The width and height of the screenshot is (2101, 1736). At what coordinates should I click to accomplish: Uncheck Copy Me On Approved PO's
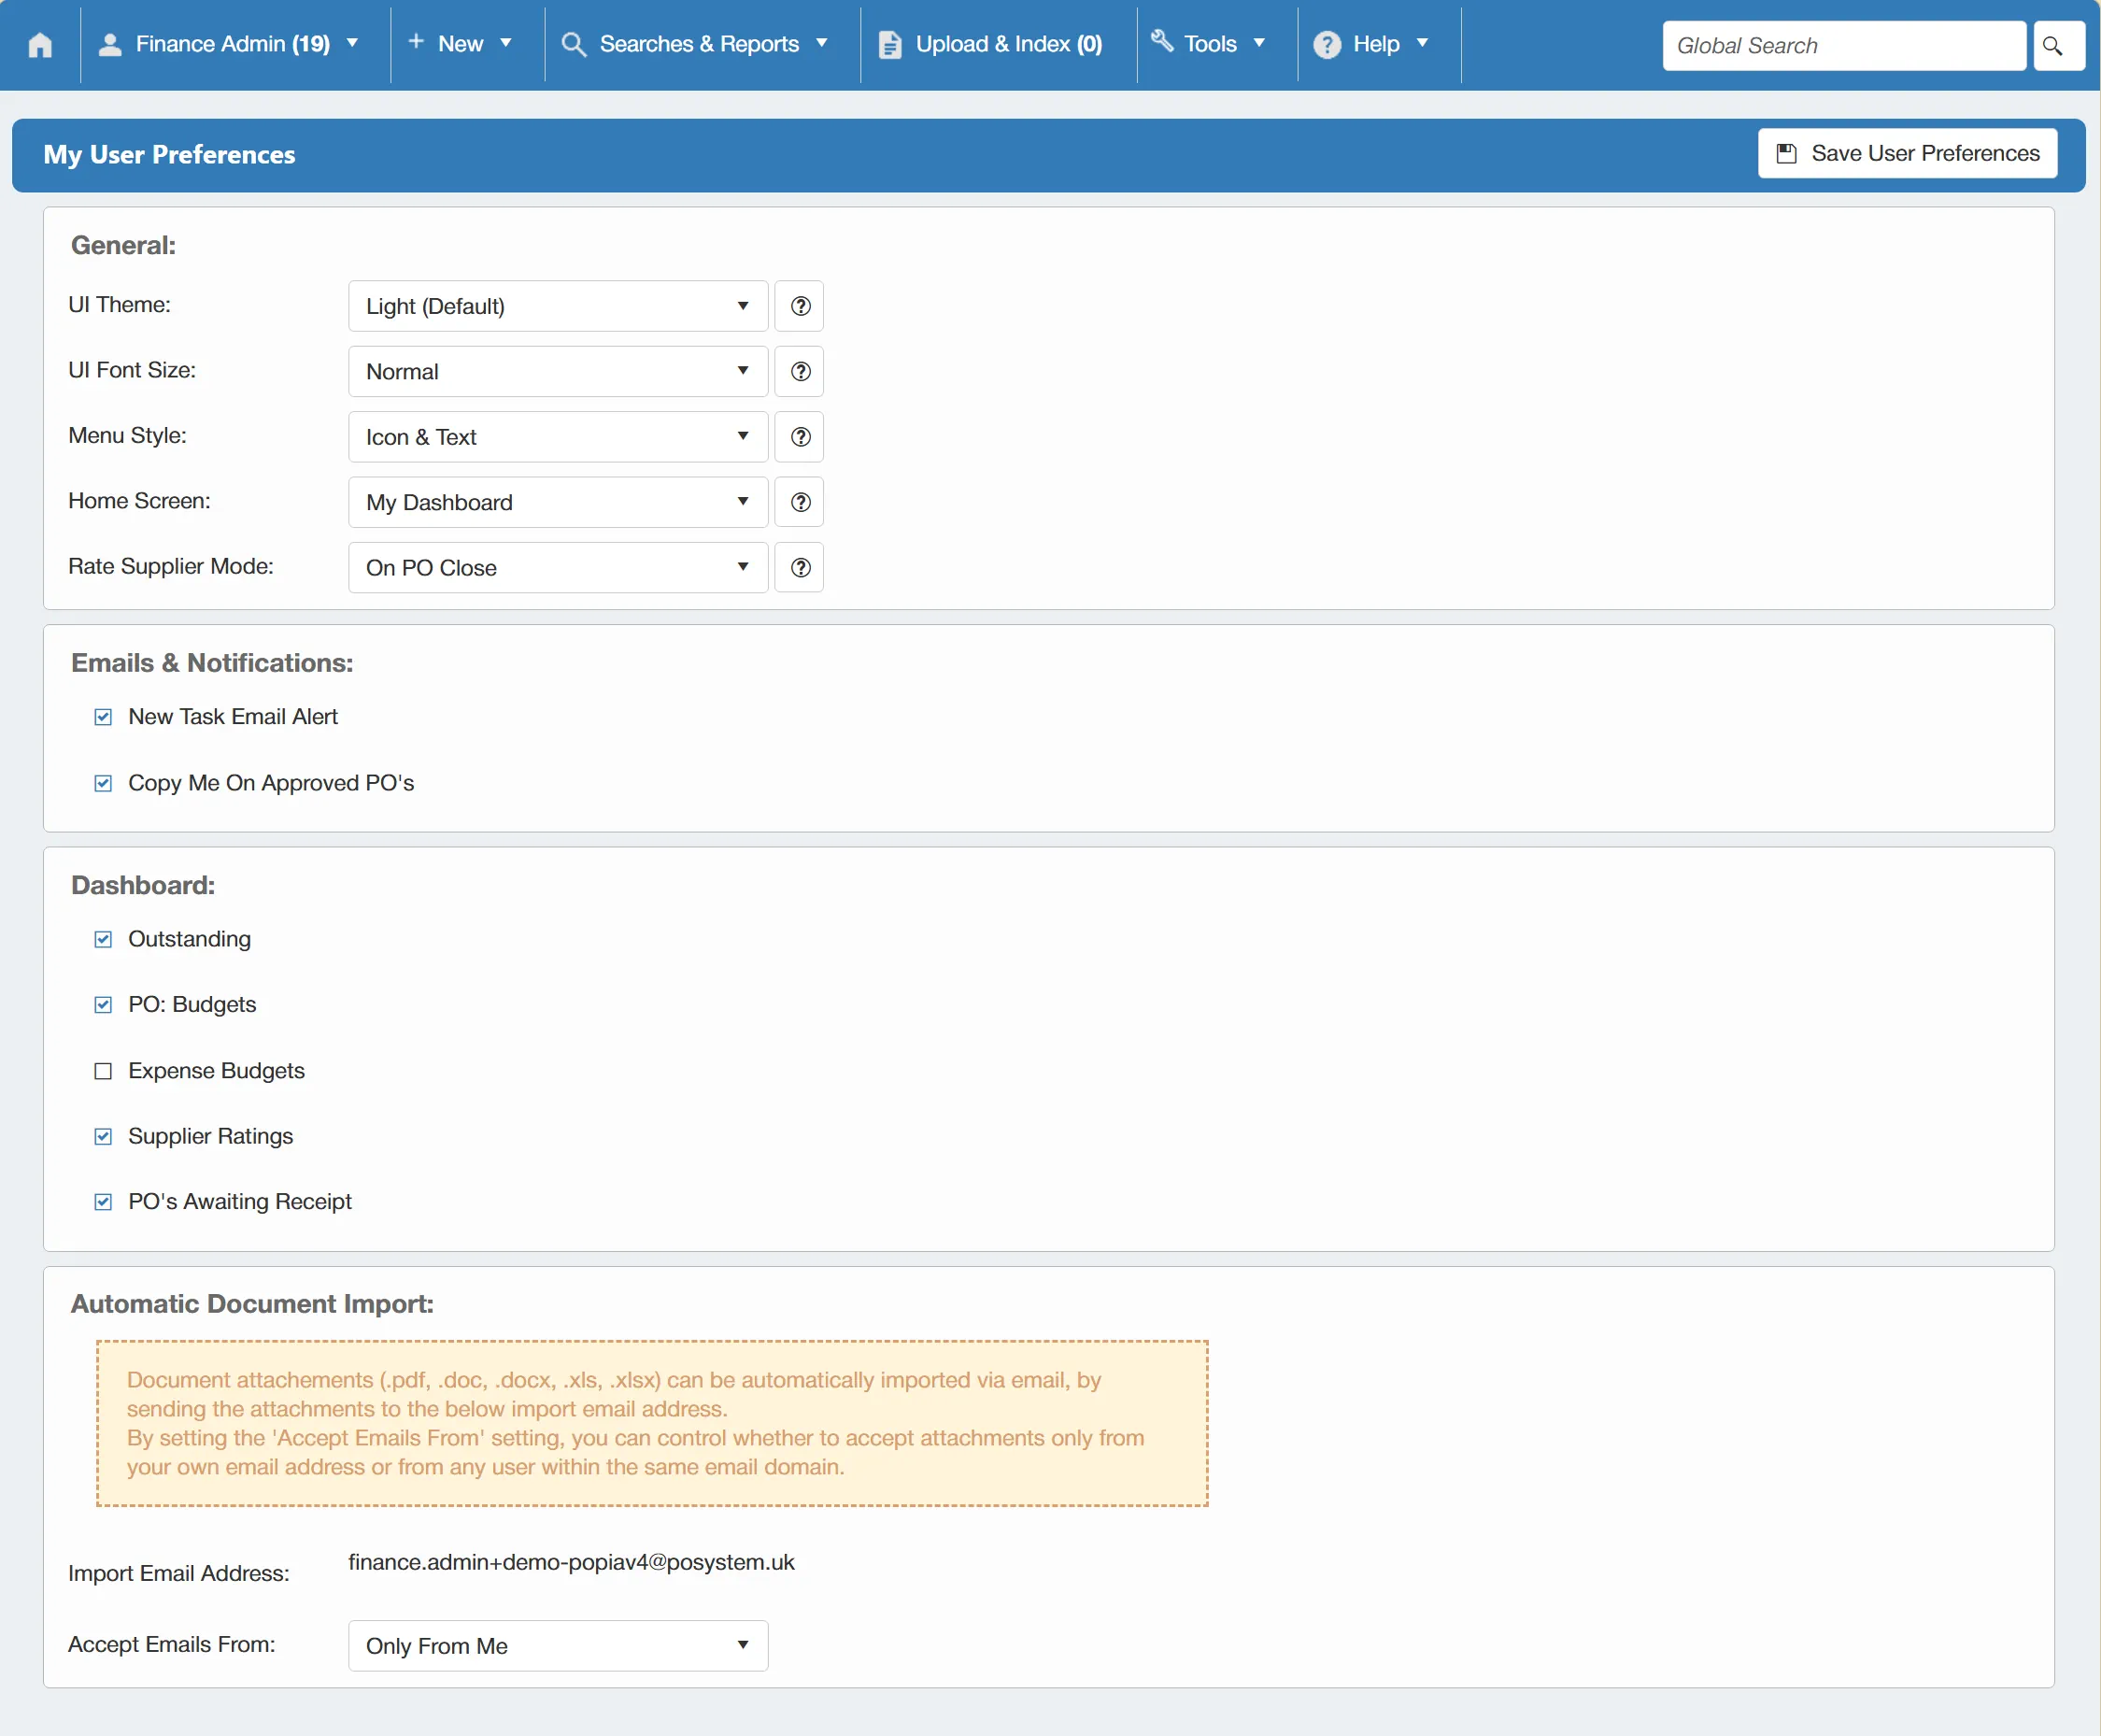[x=103, y=783]
